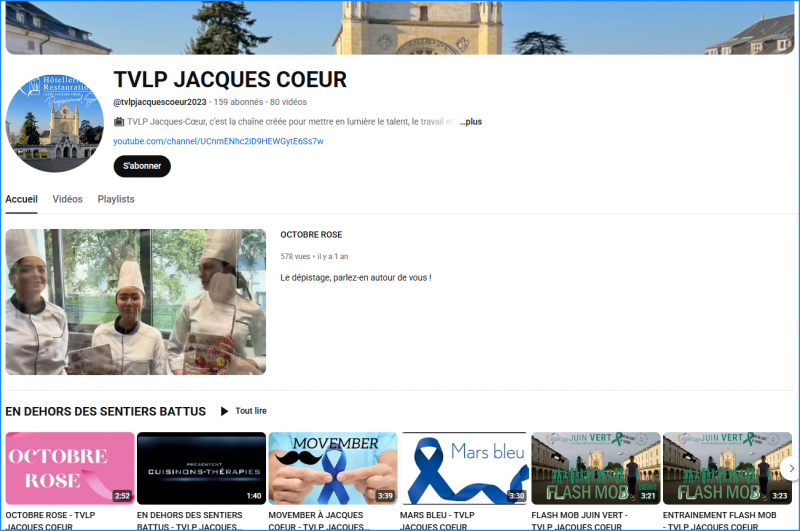The width and height of the screenshot is (800, 531).
Task: Subscribe with the S'abonner button
Action: click(142, 166)
